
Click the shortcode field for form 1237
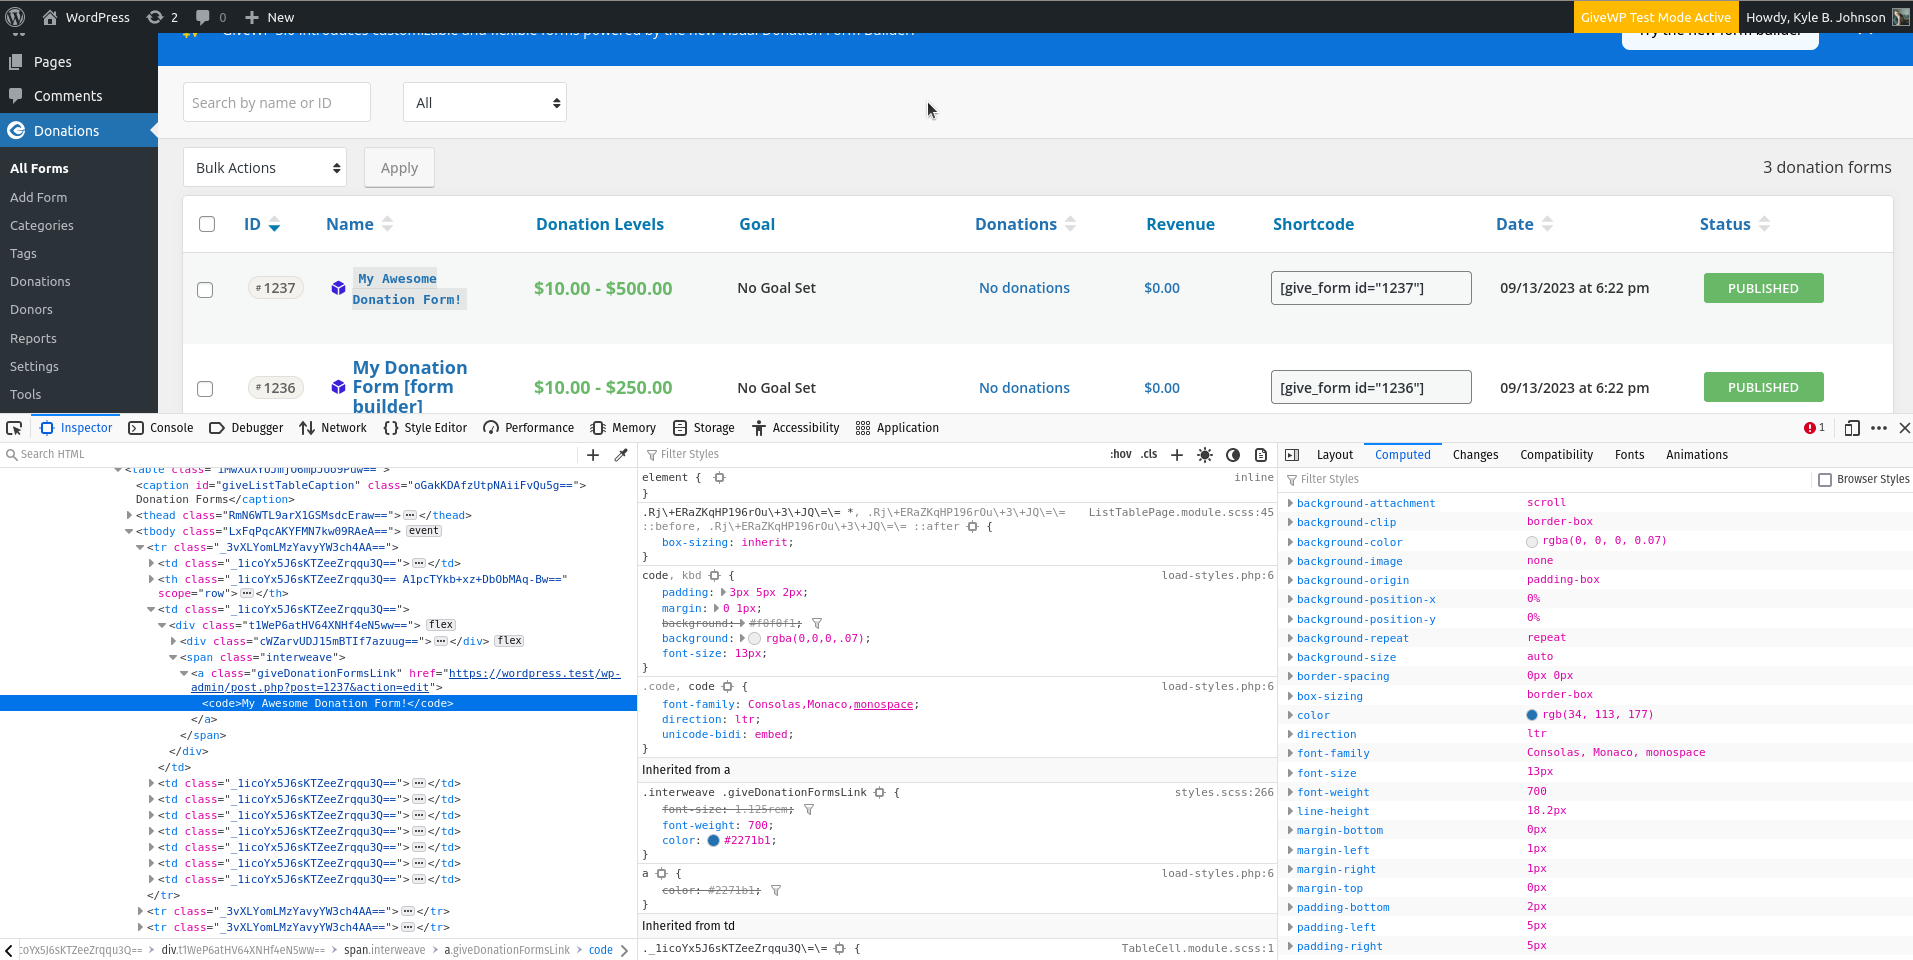(x=1371, y=288)
